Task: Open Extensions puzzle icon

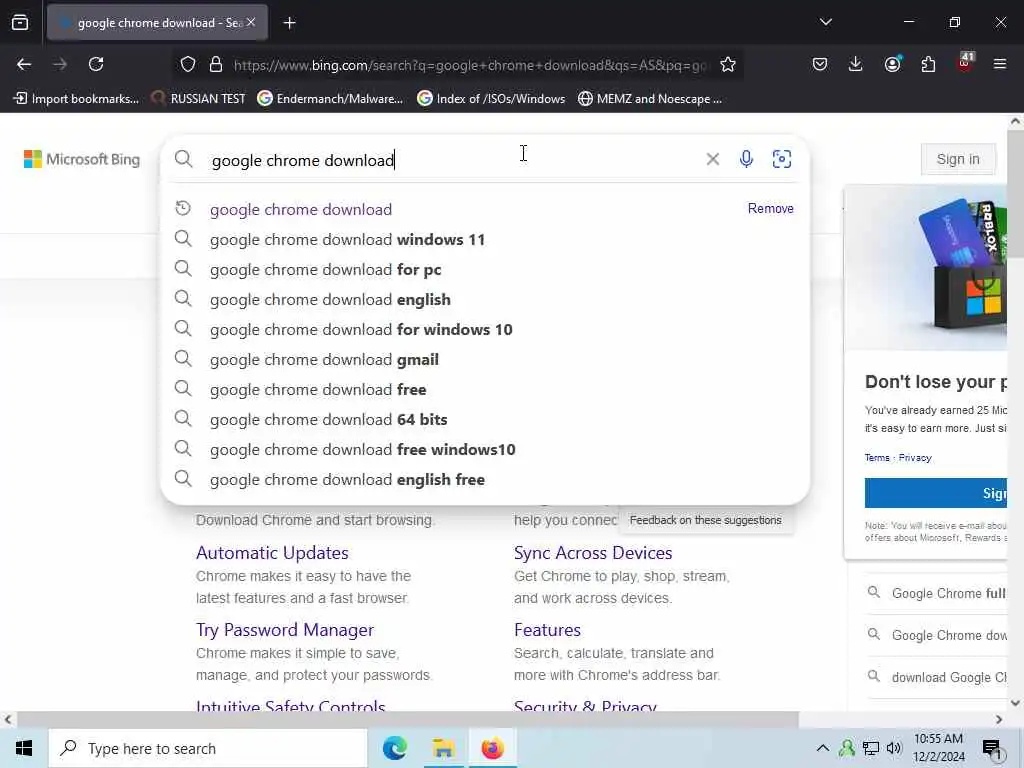Action: pos(928,64)
